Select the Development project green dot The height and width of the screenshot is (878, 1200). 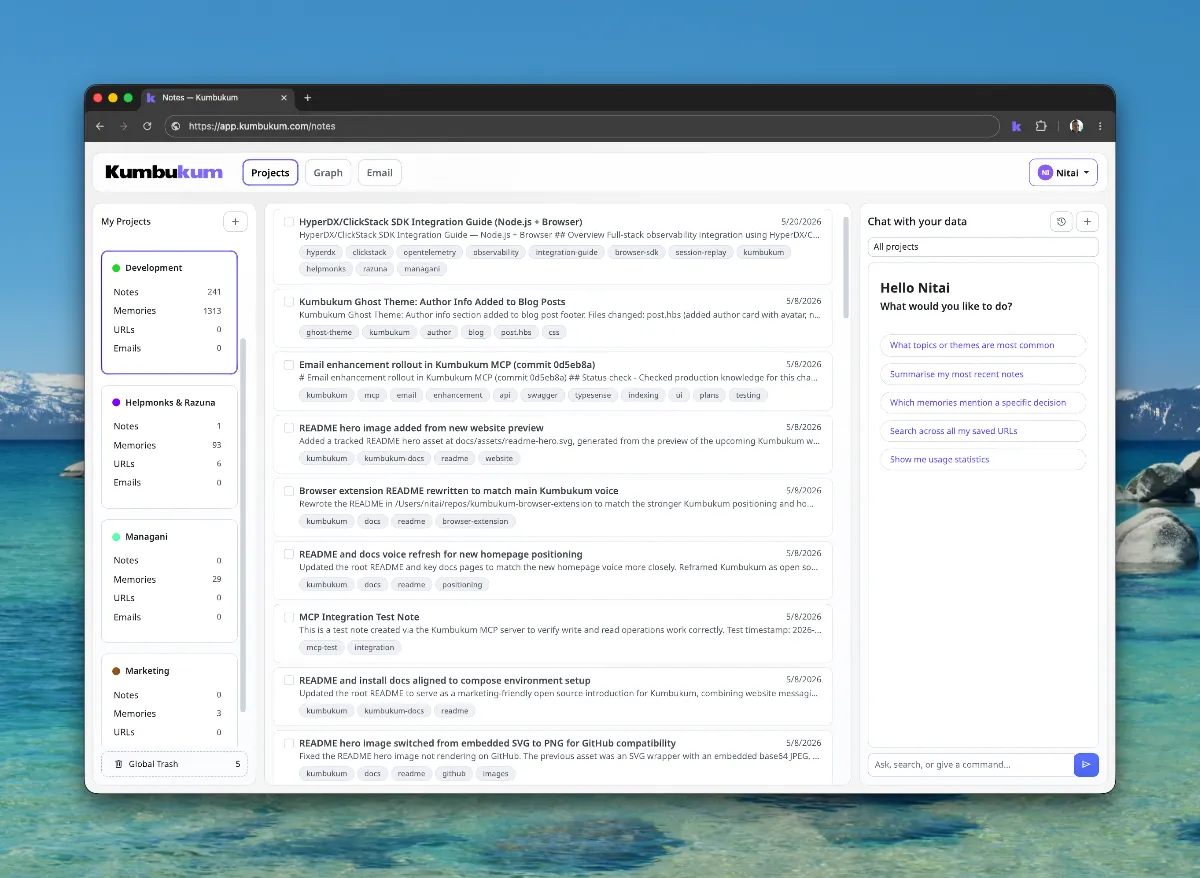click(x=116, y=268)
